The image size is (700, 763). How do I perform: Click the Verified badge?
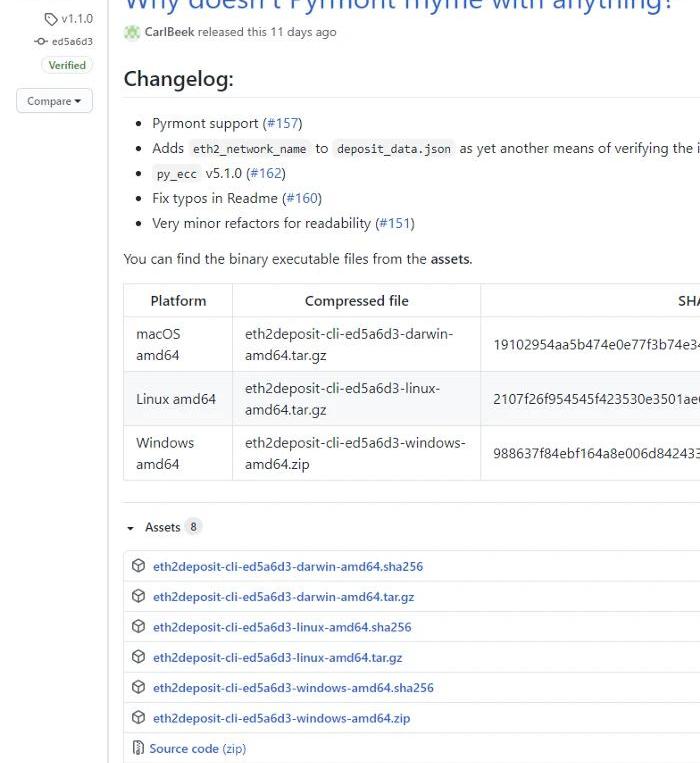pos(68,65)
